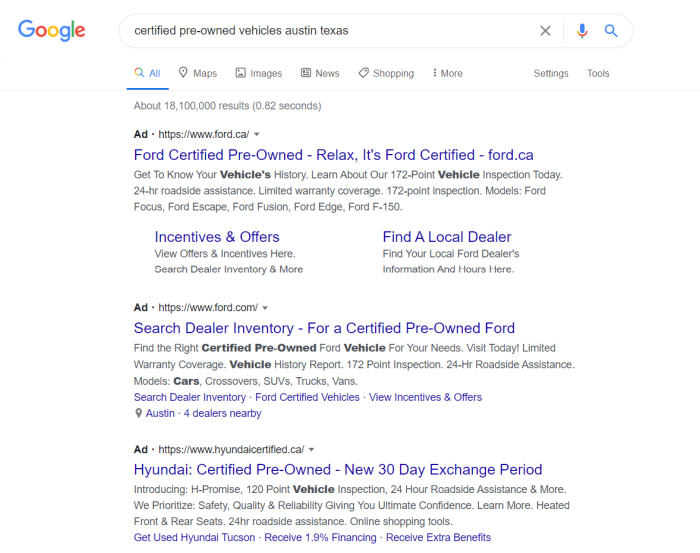Click View Incentives & Offers sitelink
The image size is (700, 553).
425,397
